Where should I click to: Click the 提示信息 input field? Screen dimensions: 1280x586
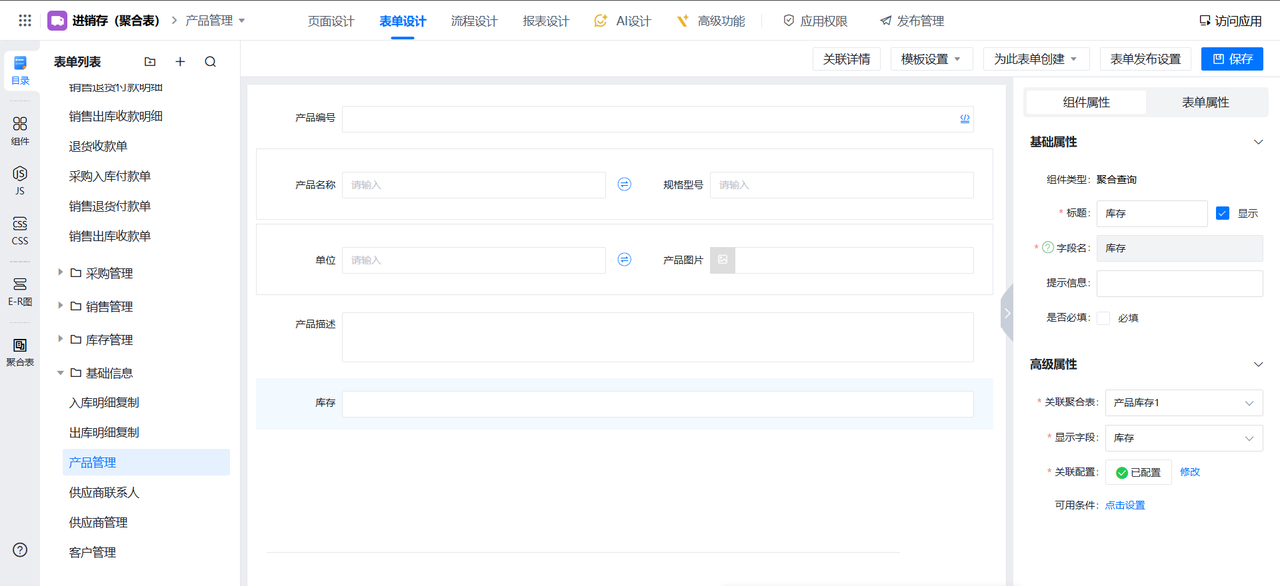pyautogui.click(x=1179, y=283)
